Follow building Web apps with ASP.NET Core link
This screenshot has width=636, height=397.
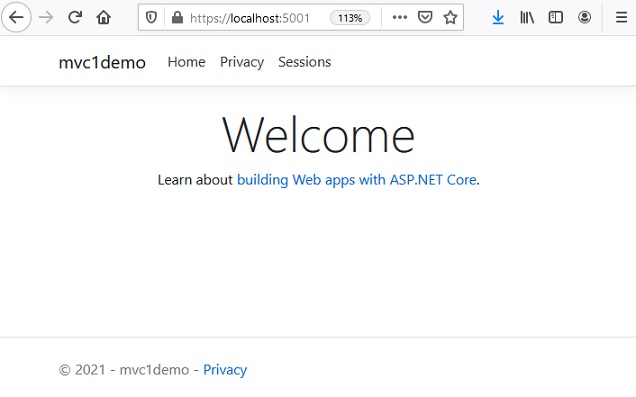point(357,180)
